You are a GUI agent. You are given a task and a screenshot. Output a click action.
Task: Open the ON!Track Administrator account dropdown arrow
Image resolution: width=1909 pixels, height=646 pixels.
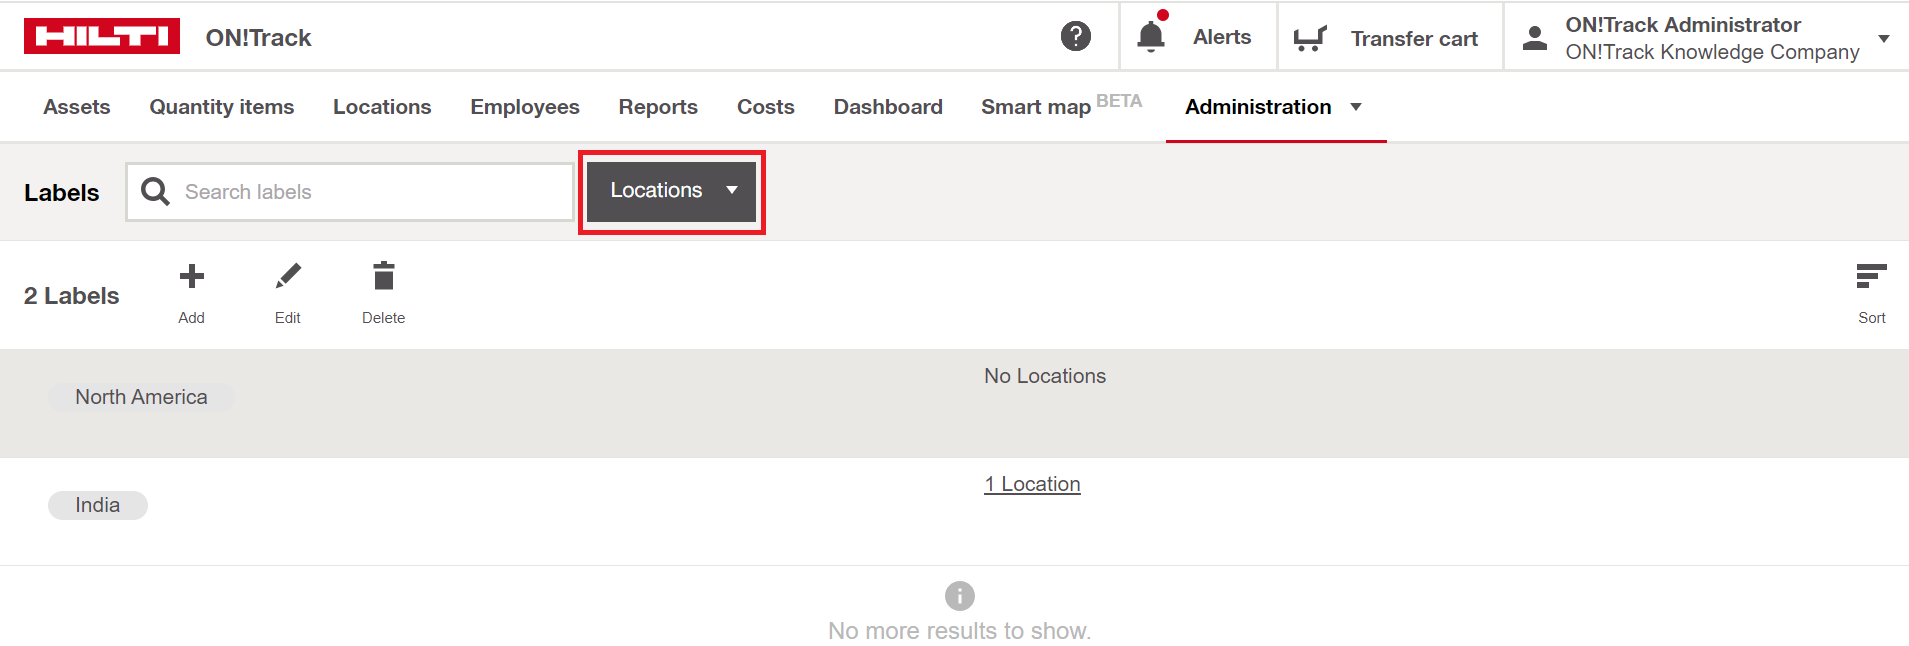1883,38
